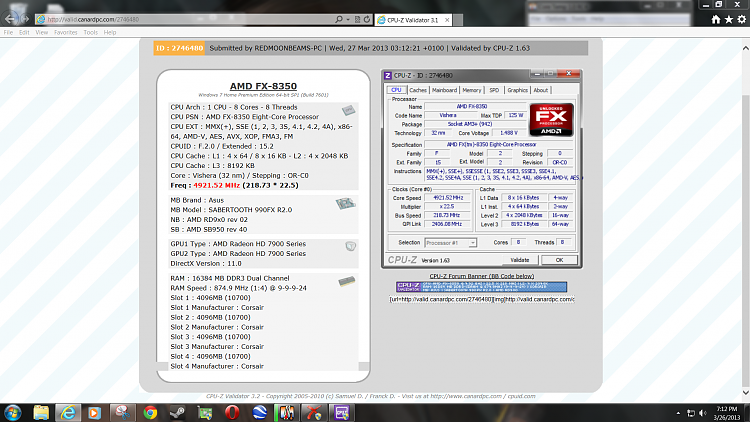Viewport: 750px width, 422px height.
Task: Click the CPU-Z window icon in title bar
Action: (x=388, y=76)
